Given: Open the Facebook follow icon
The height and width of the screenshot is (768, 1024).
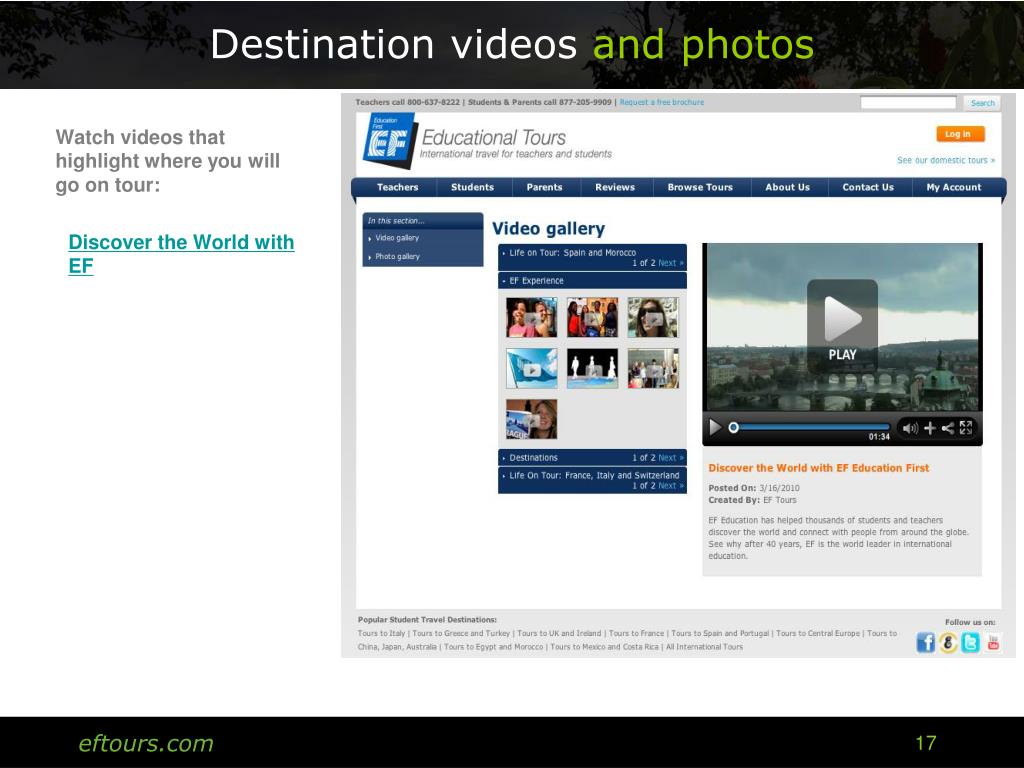Looking at the screenshot, I should pos(925,643).
